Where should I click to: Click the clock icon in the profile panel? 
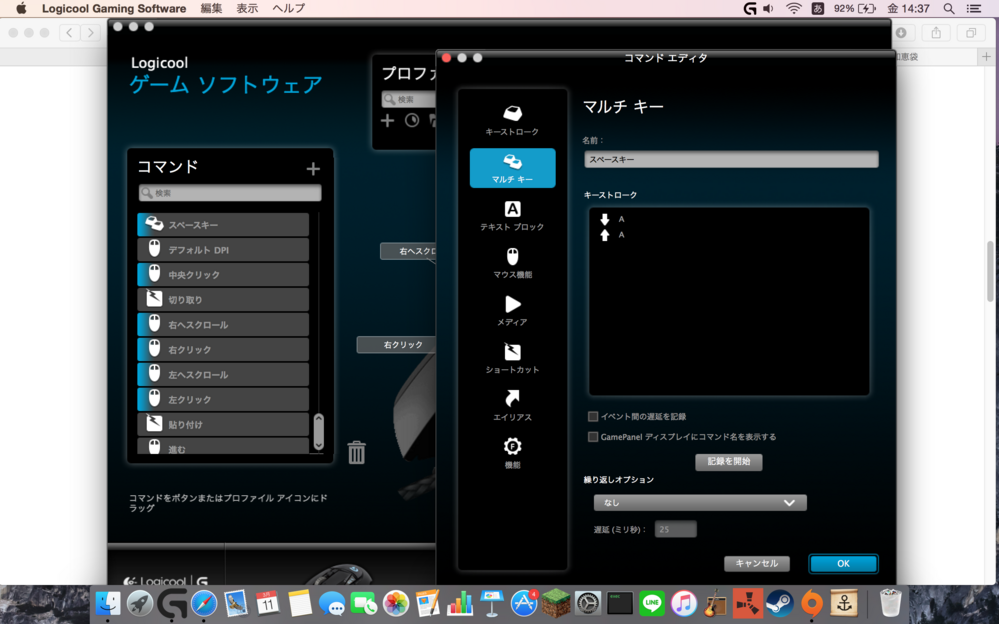tap(412, 120)
